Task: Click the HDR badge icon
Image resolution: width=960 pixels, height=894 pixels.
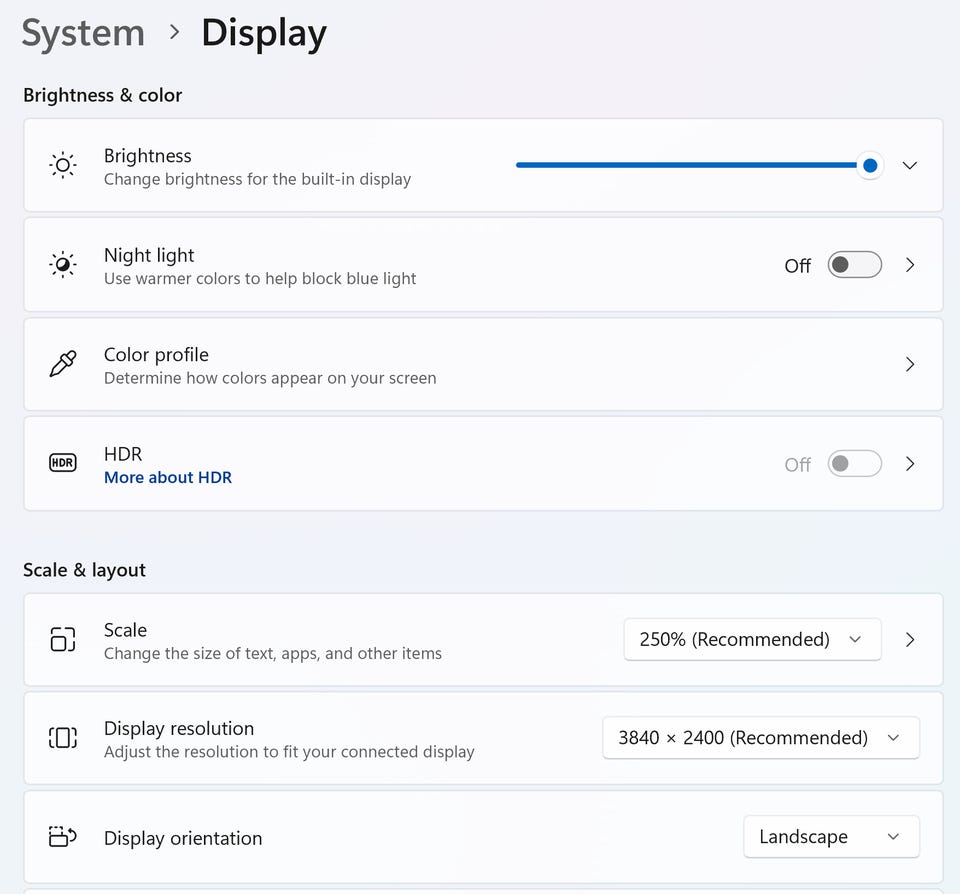Action: [x=63, y=463]
